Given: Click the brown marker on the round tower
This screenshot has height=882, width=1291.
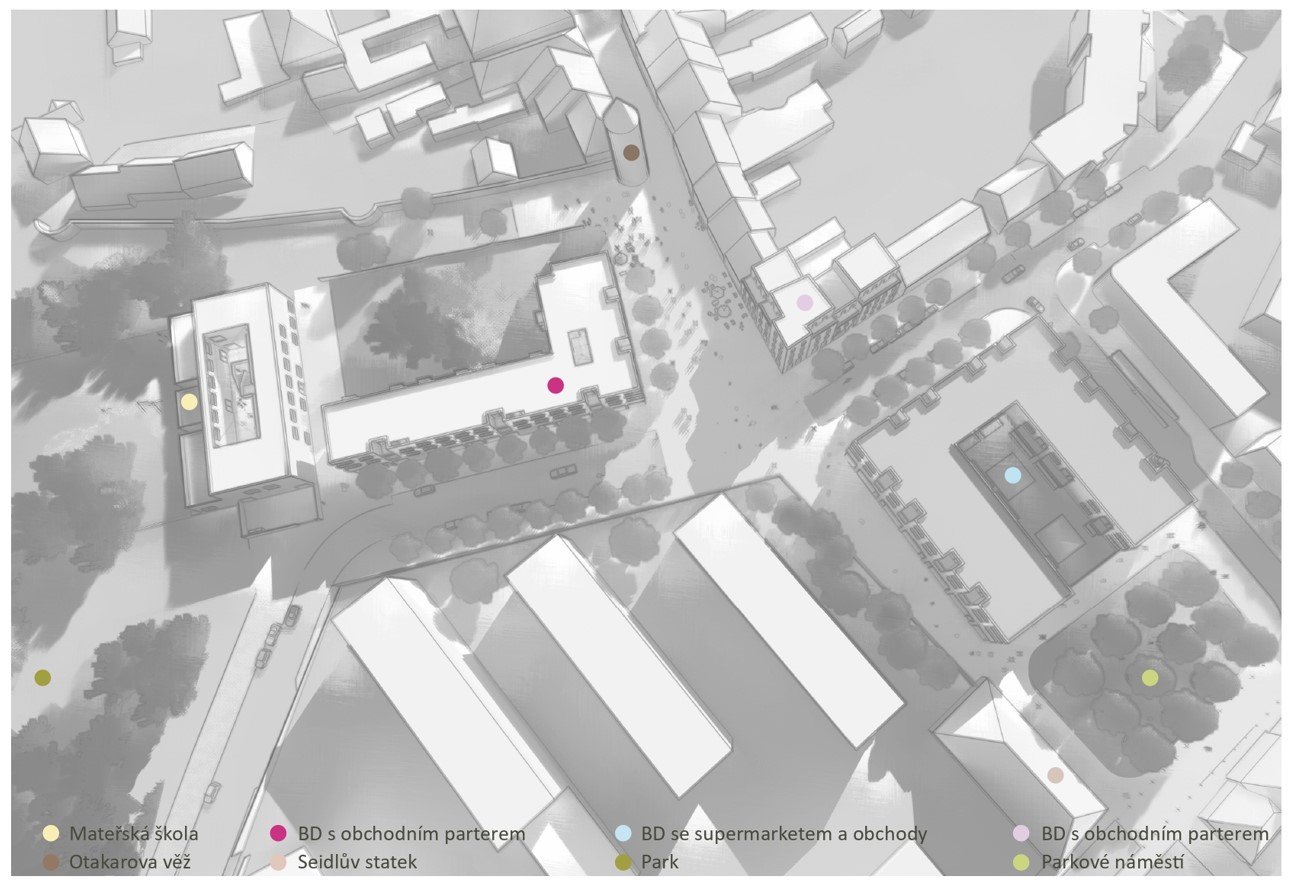Looking at the screenshot, I should click(631, 152).
